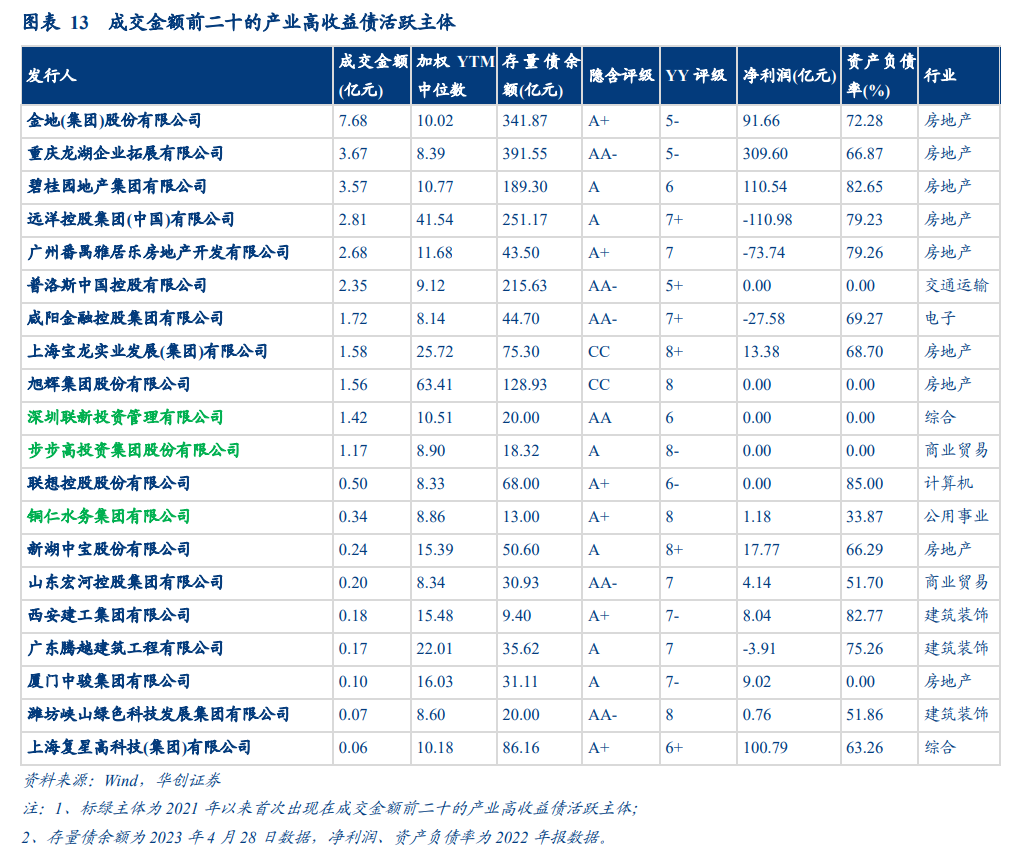Click the 33.87 asset-liability ratio value
This screenshot has height=857, width=1013.
(864, 516)
